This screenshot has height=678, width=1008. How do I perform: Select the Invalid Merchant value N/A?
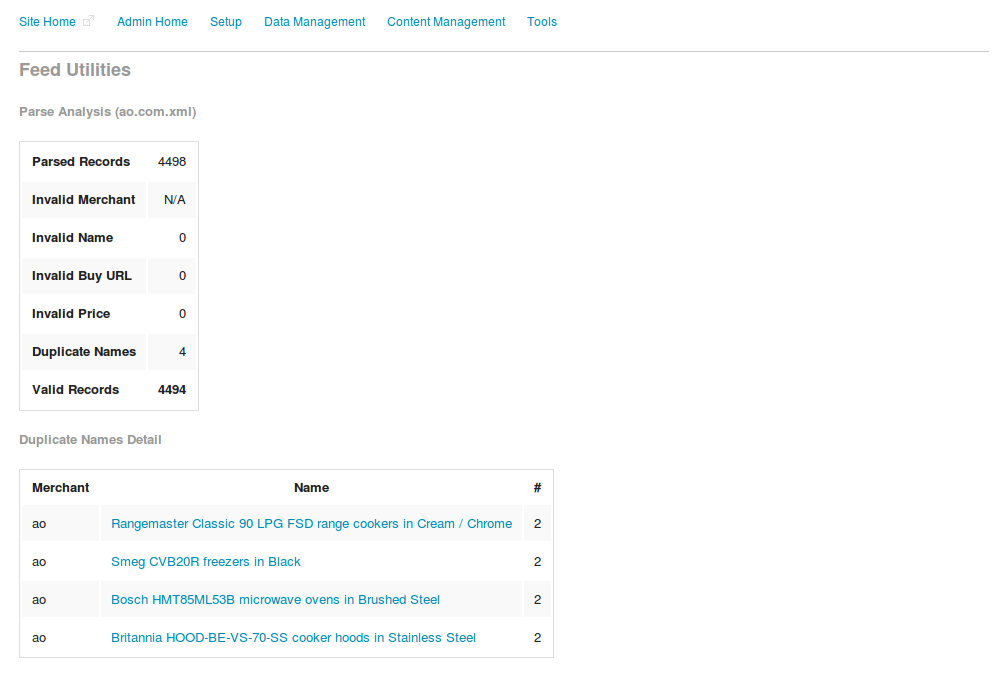pyautogui.click(x=174, y=200)
